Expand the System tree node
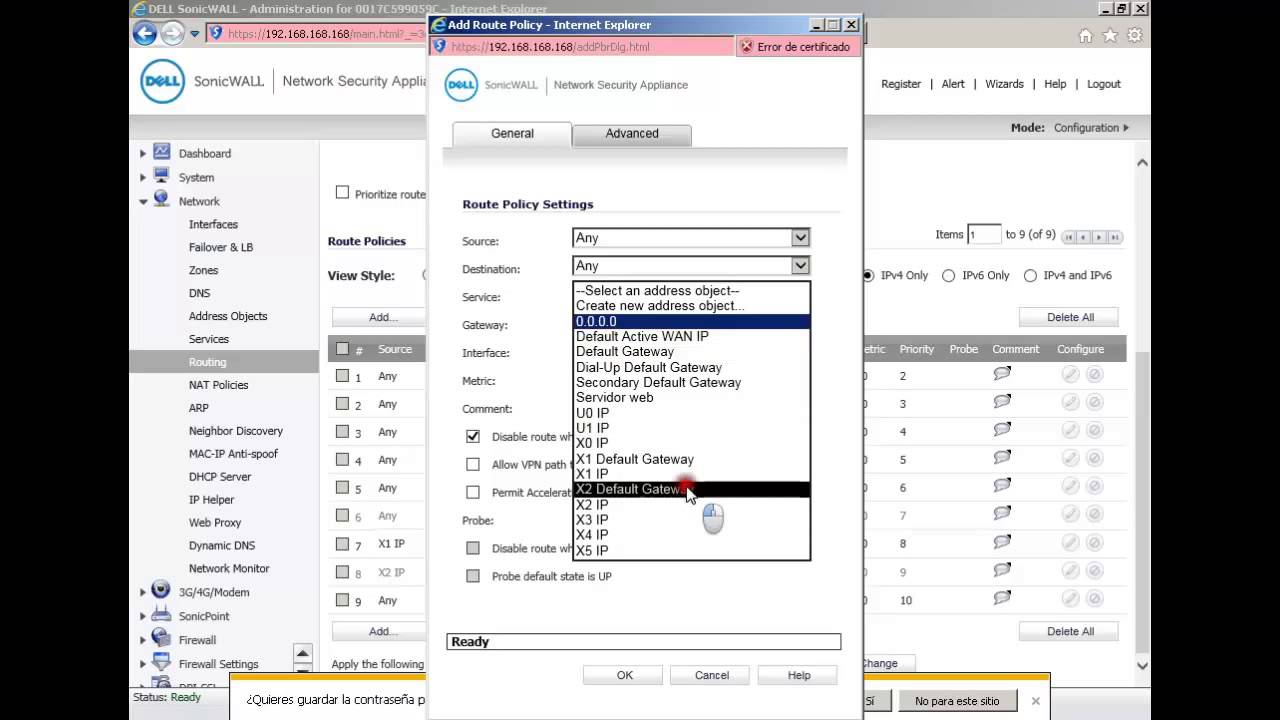 [143, 177]
